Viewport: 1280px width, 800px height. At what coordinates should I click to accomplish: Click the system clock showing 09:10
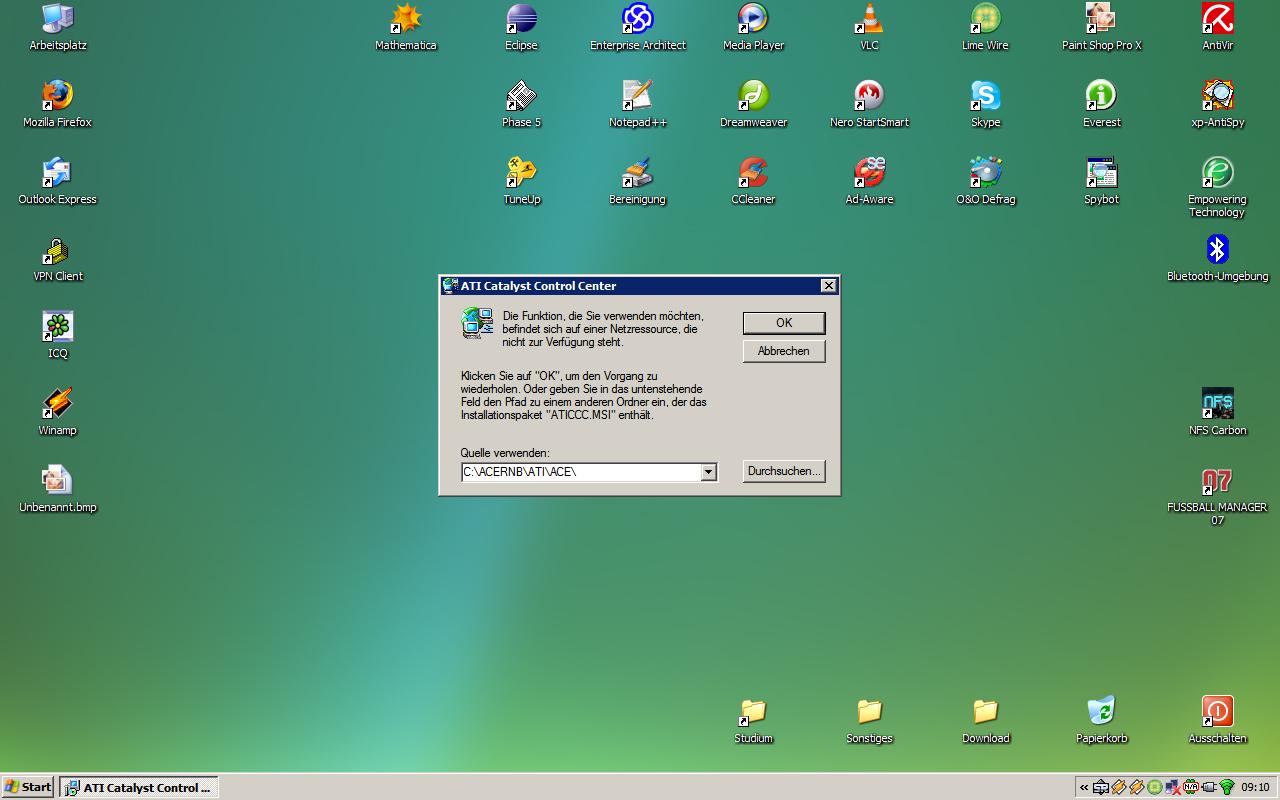click(1255, 787)
